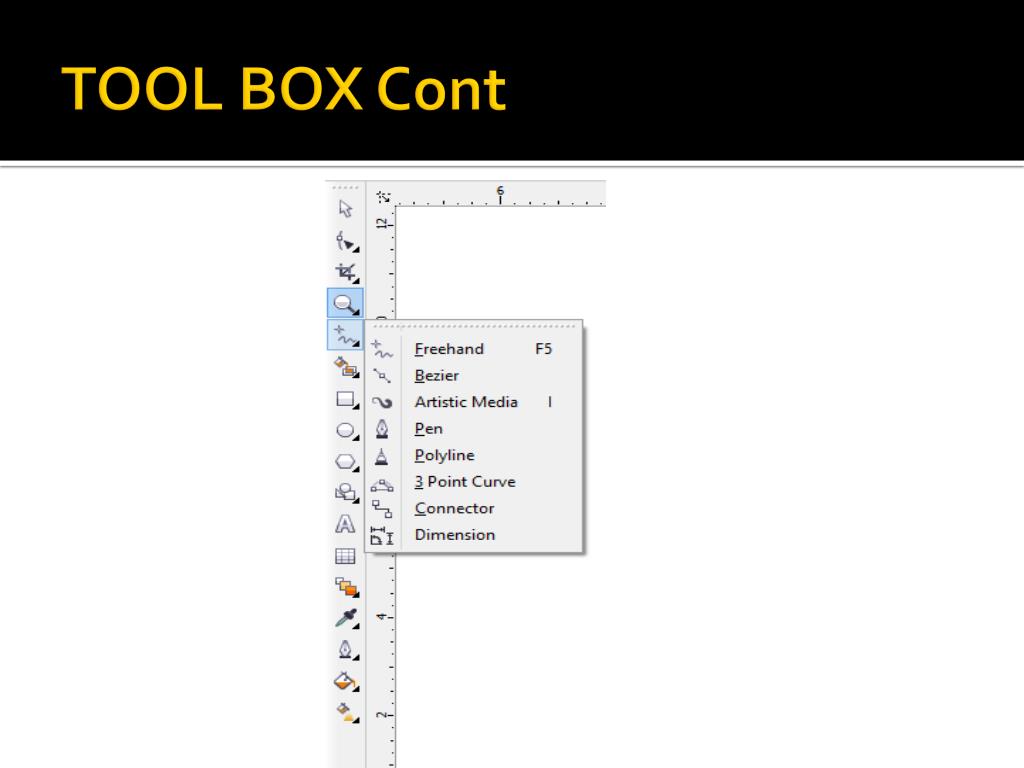Select Artistic Media in the flyout
The width and height of the screenshot is (1024, 768).
(473, 402)
